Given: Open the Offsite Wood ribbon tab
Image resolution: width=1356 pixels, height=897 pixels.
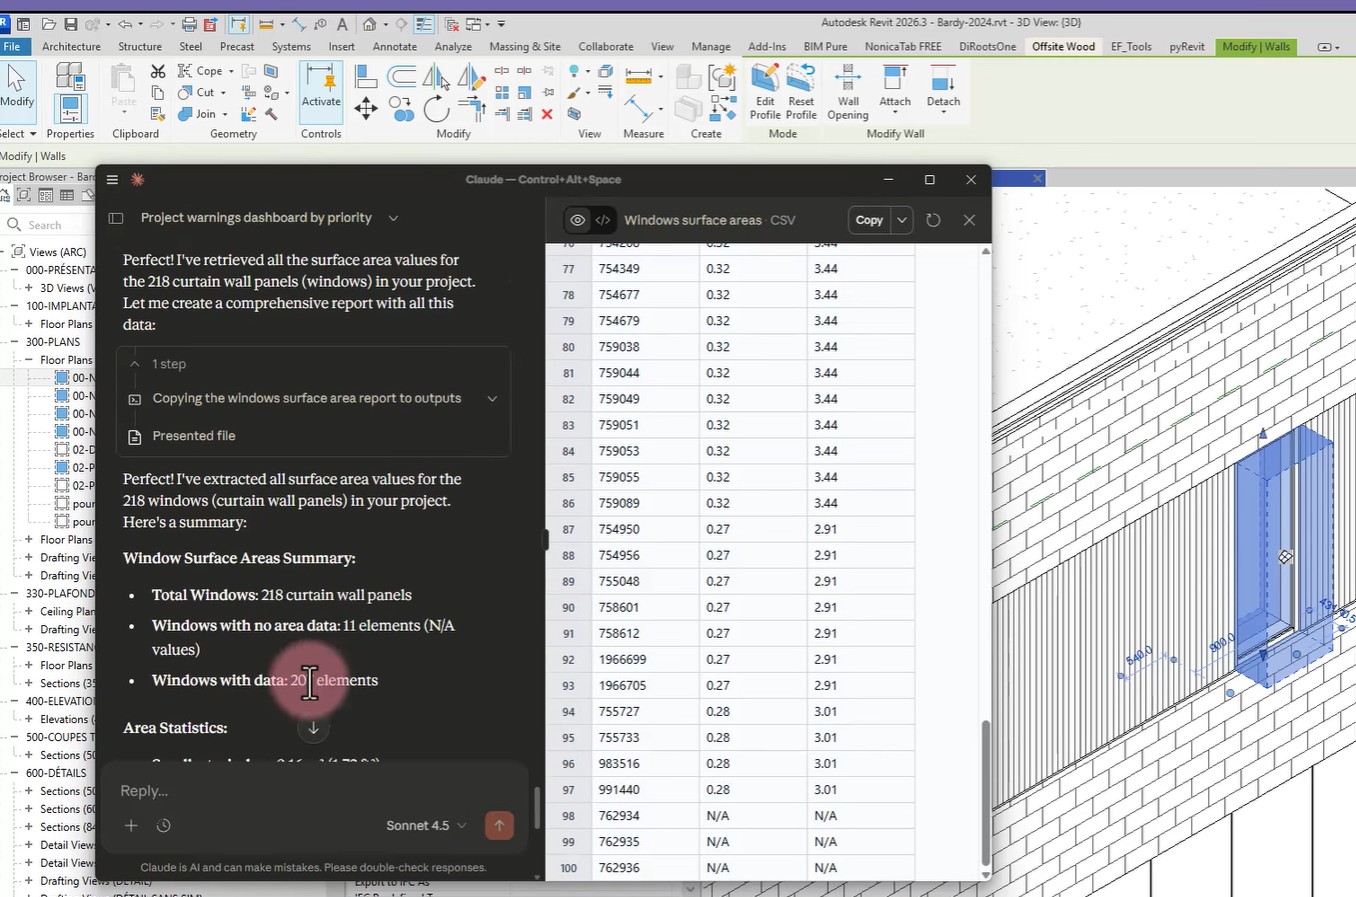Looking at the screenshot, I should pos(1063,46).
